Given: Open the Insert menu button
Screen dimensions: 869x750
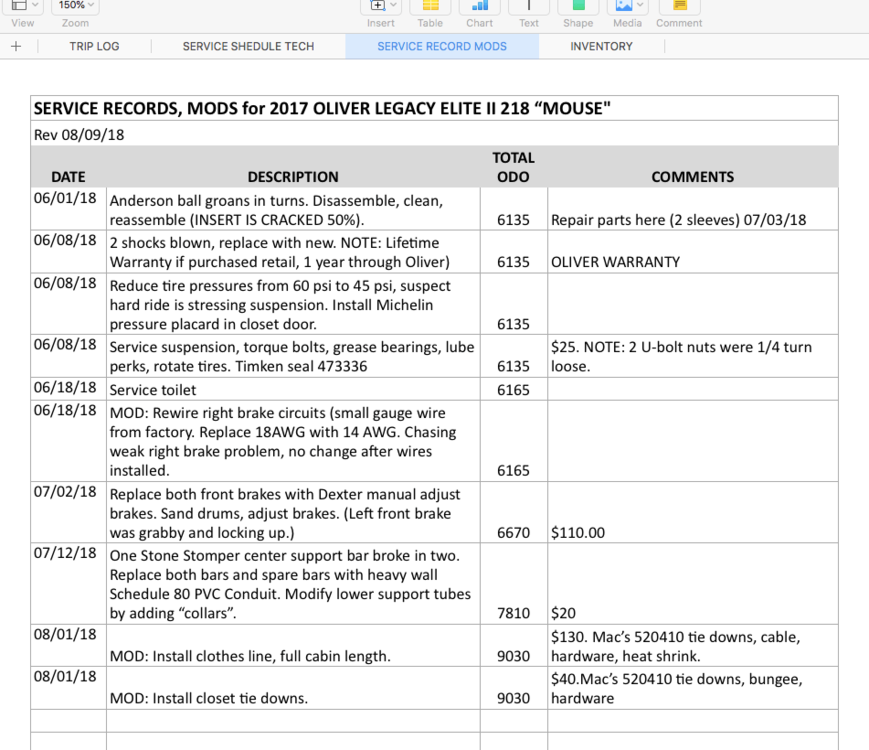Looking at the screenshot, I should click(381, 7).
